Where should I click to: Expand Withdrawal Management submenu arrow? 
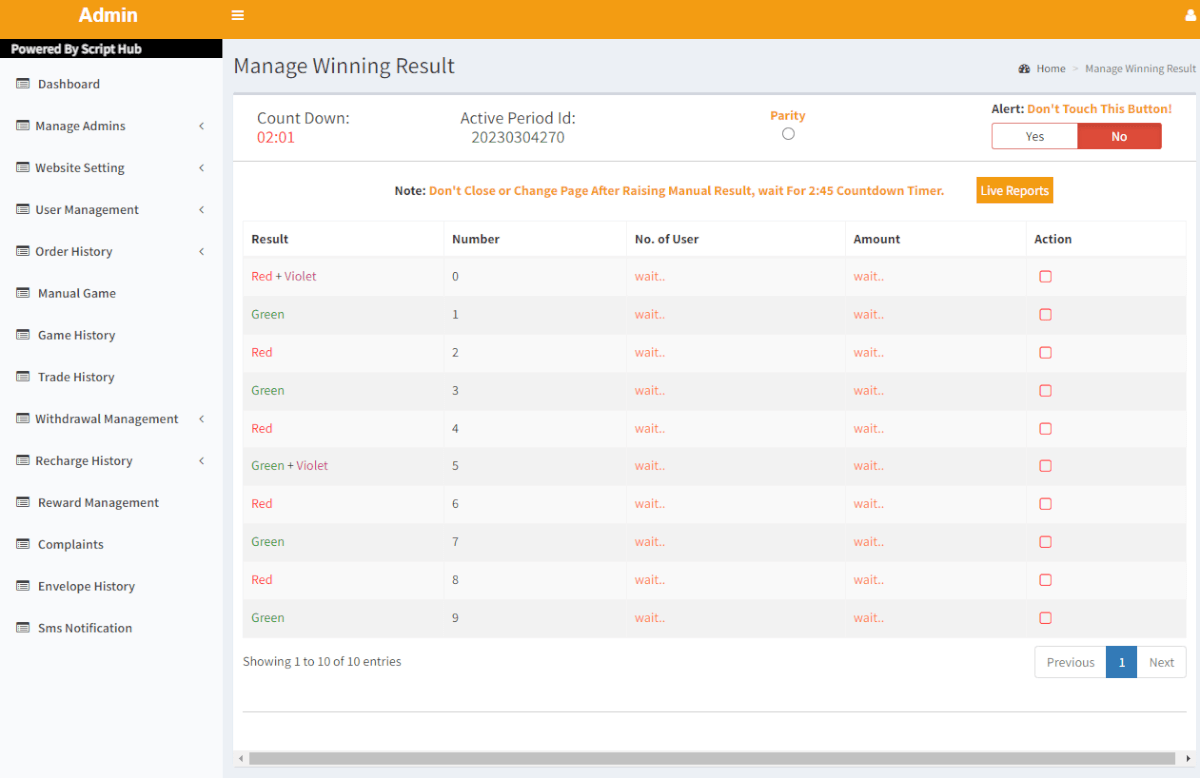click(x=201, y=419)
